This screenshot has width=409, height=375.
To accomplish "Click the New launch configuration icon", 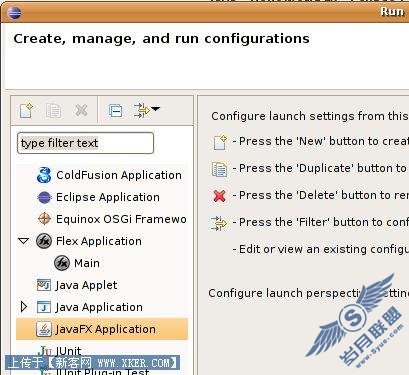I will pos(27,110).
